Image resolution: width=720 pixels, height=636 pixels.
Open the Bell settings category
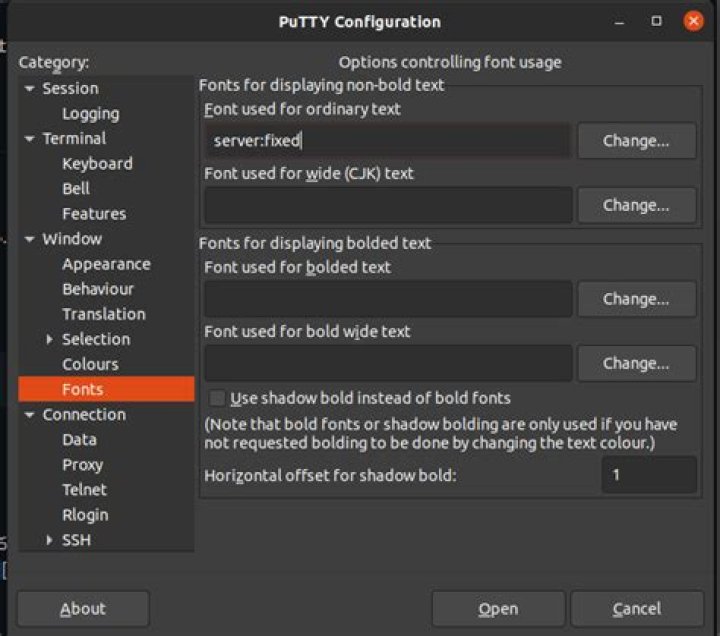coord(76,189)
